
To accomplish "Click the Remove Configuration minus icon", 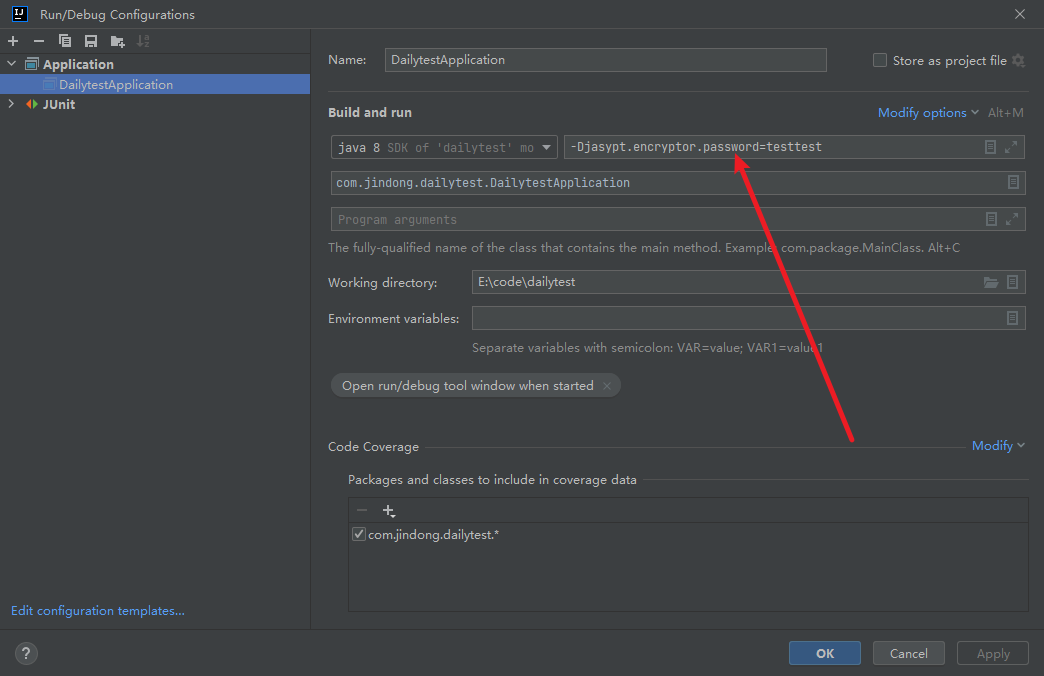I will click(x=39, y=41).
